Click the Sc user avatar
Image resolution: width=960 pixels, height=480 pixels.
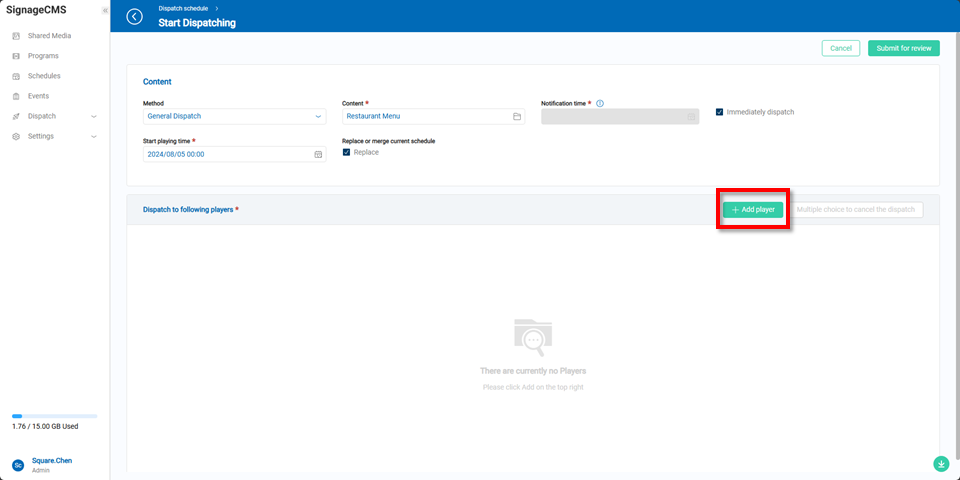18,465
